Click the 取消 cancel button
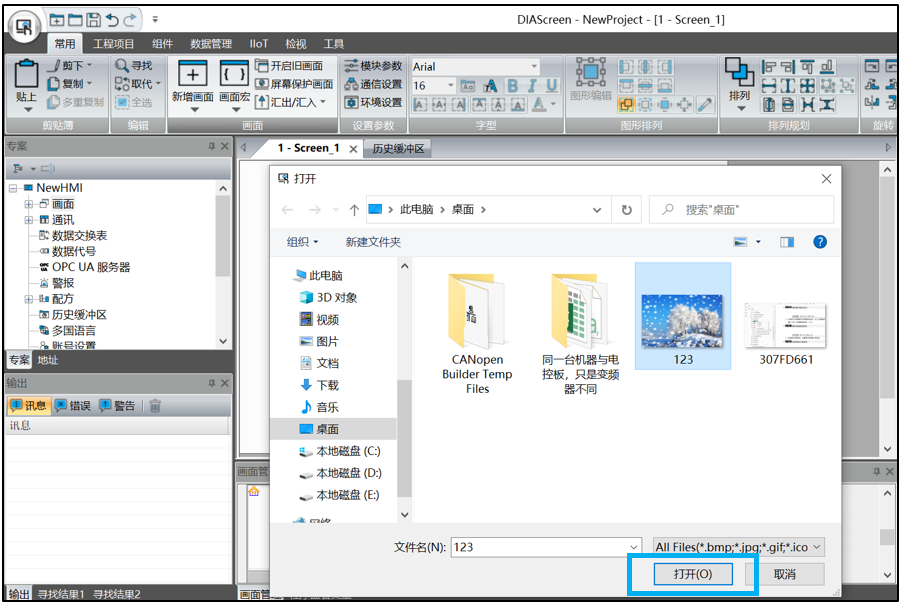899x603 pixels. [785, 574]
